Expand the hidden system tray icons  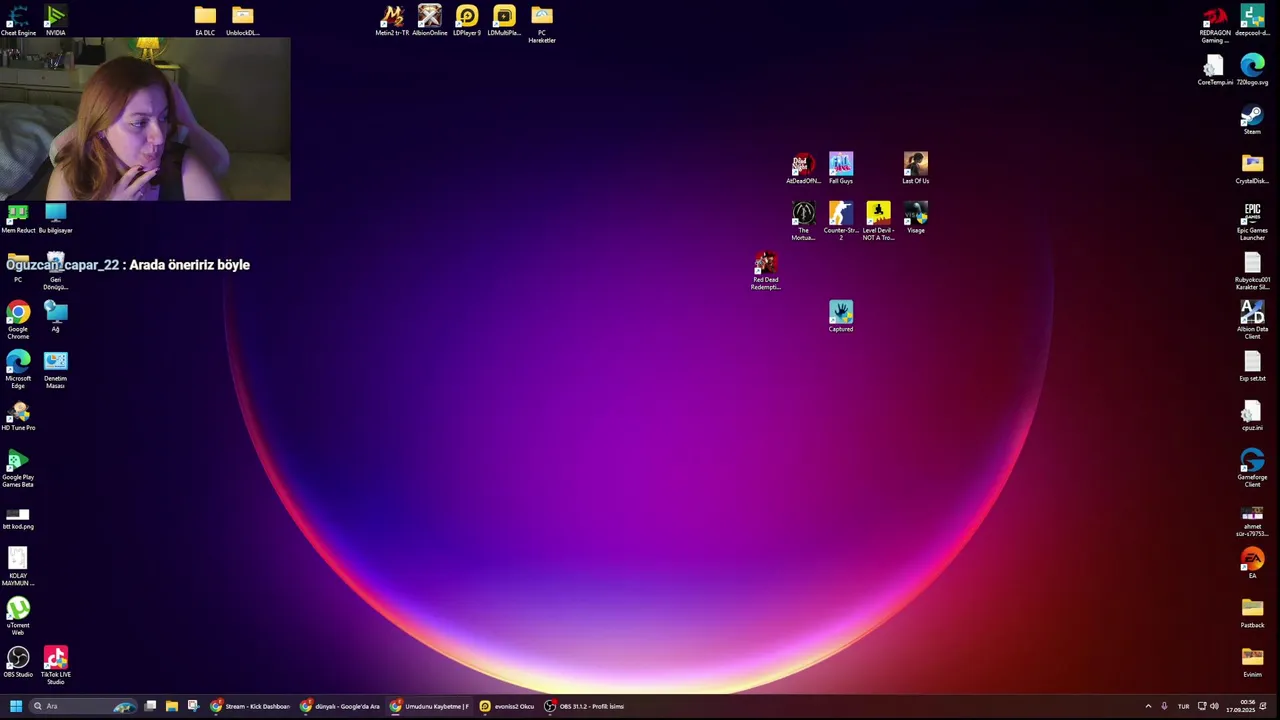point(1148,706)
